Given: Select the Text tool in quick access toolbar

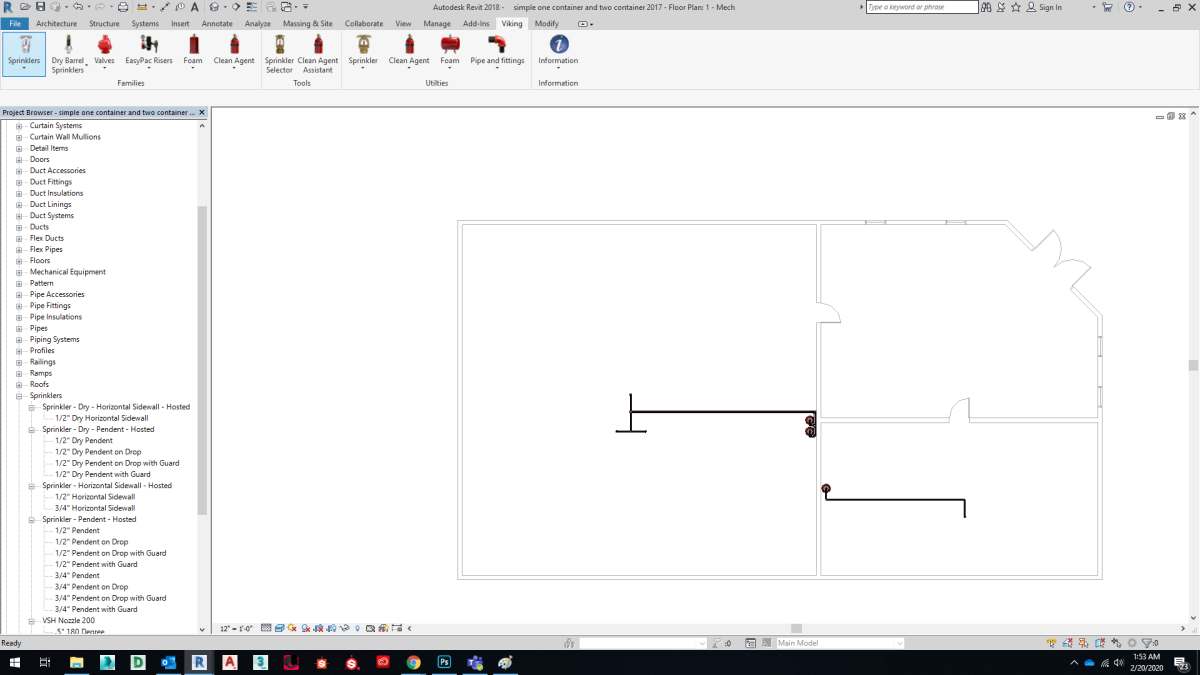Looking at the screenshot, I should tap(194, 7).
